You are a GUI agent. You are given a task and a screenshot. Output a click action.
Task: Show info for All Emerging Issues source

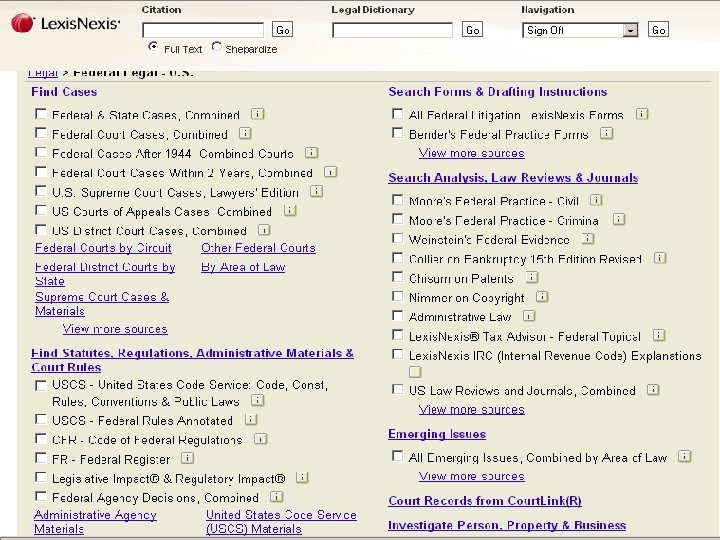685,456
